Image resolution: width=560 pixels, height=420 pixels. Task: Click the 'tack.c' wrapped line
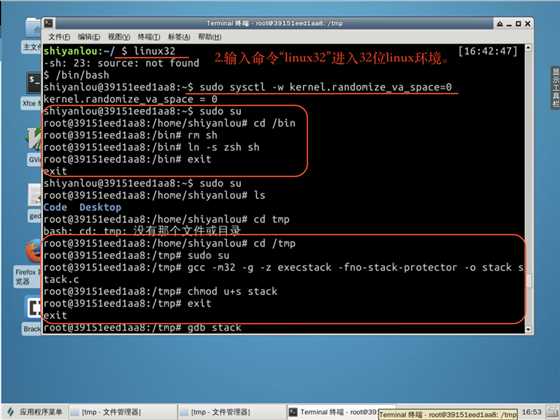pyautogui.click(x=61, y=280)
